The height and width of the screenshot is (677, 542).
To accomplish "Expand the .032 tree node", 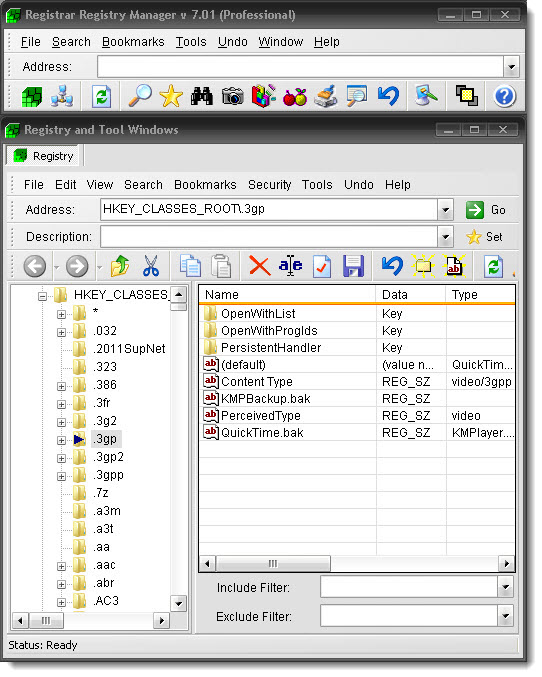I will coord(61,332).
